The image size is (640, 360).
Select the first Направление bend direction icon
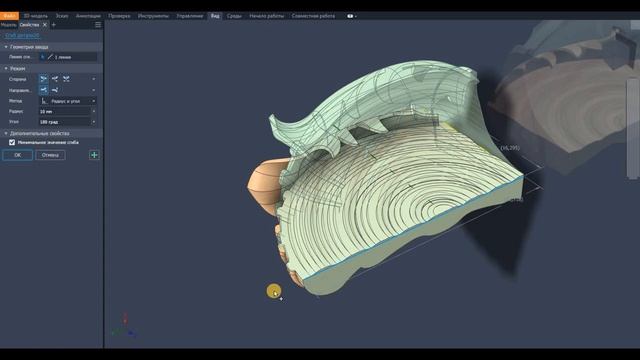tap(43, 90)
